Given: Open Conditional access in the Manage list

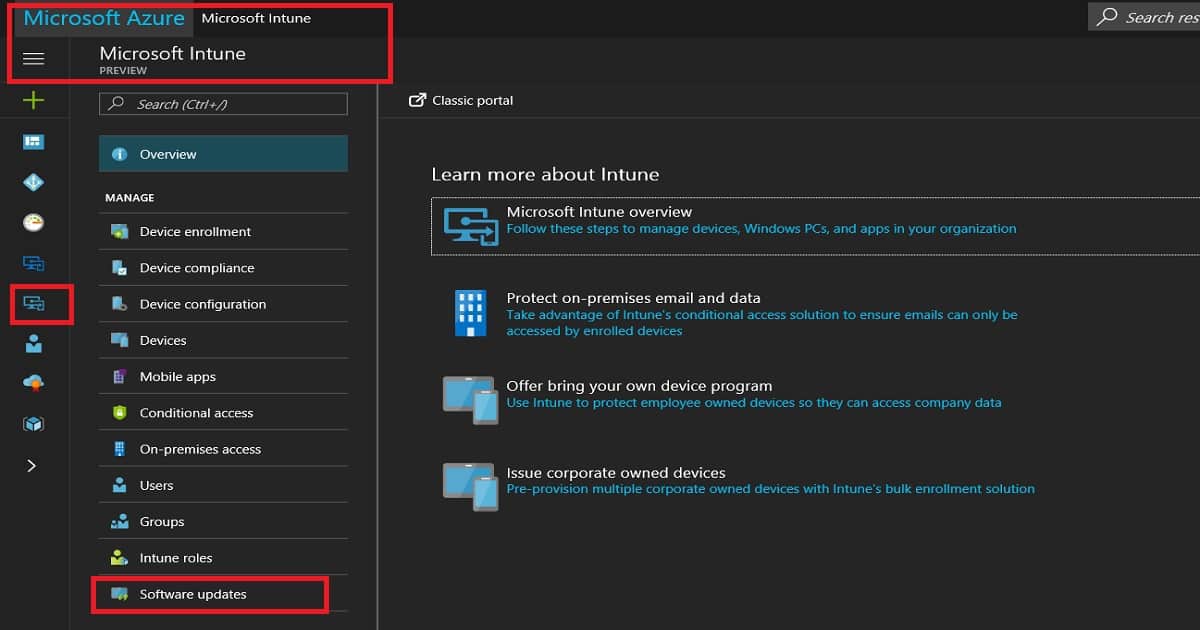Looking at the screenshot, I should [223, 413].
